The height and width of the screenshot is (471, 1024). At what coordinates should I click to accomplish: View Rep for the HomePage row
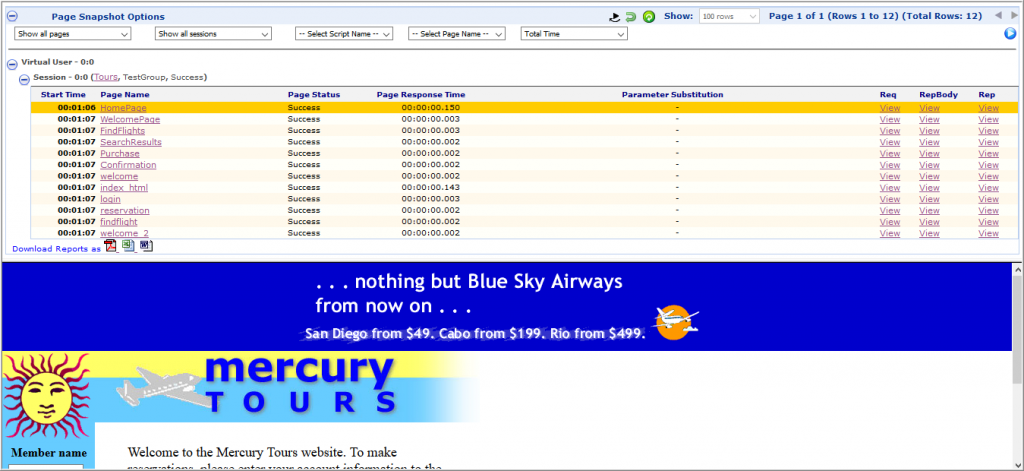coord(988,108)
